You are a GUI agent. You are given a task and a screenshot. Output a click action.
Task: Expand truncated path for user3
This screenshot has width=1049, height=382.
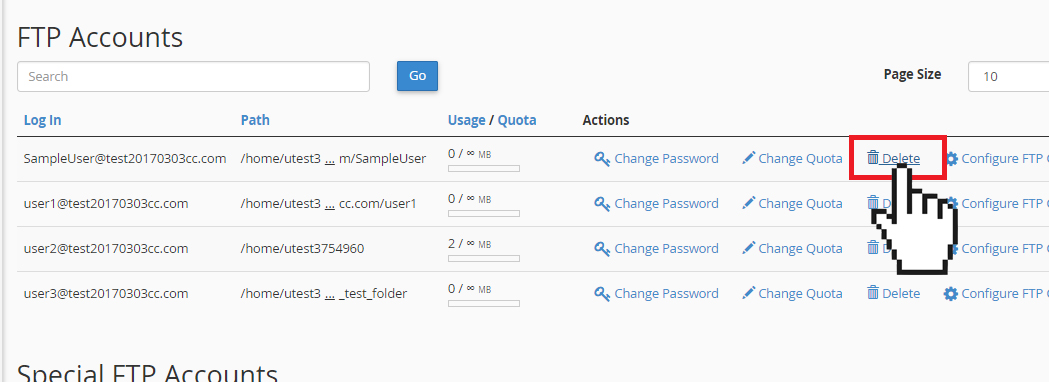(329, 294)
